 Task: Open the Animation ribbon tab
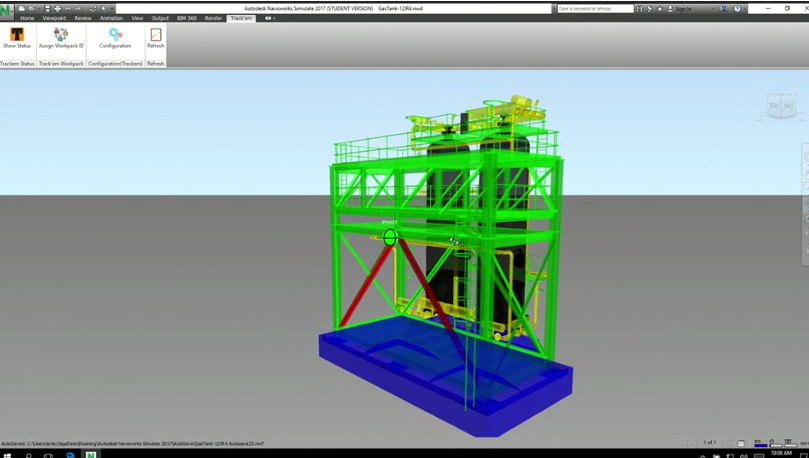pyautogui.click(x=111, y=18)
